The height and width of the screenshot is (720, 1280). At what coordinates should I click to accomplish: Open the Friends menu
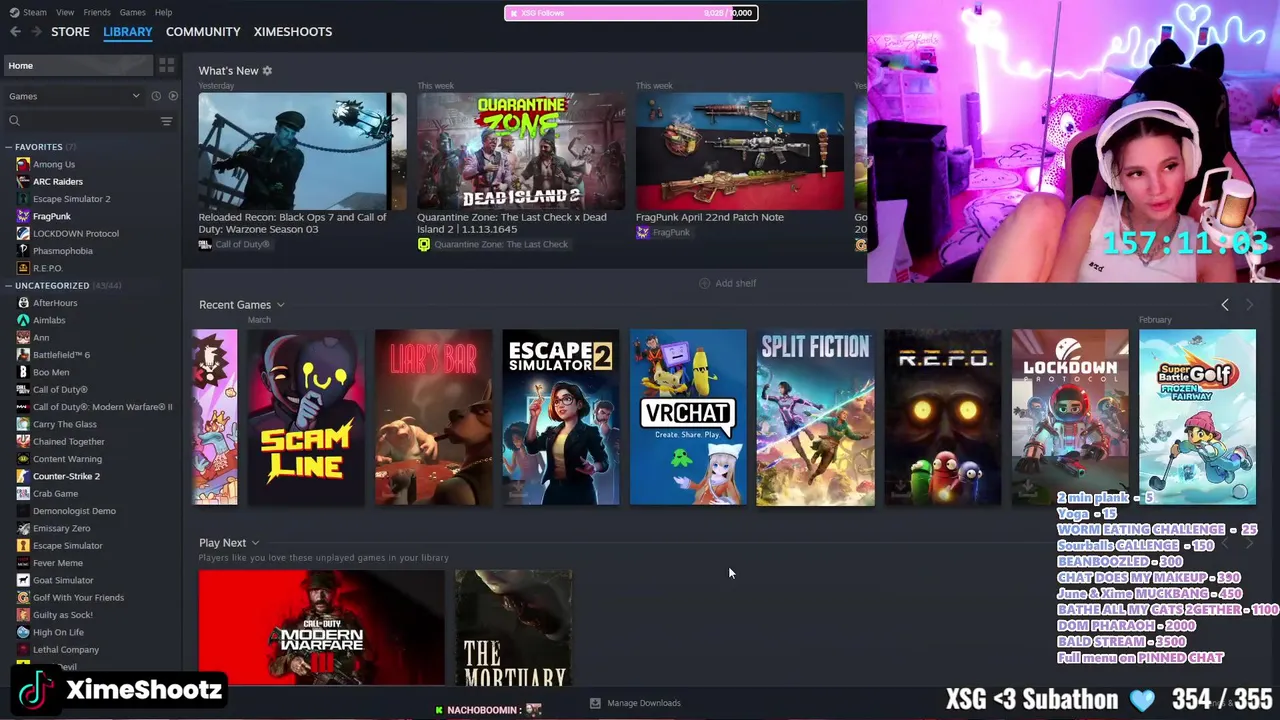point(97,12)
